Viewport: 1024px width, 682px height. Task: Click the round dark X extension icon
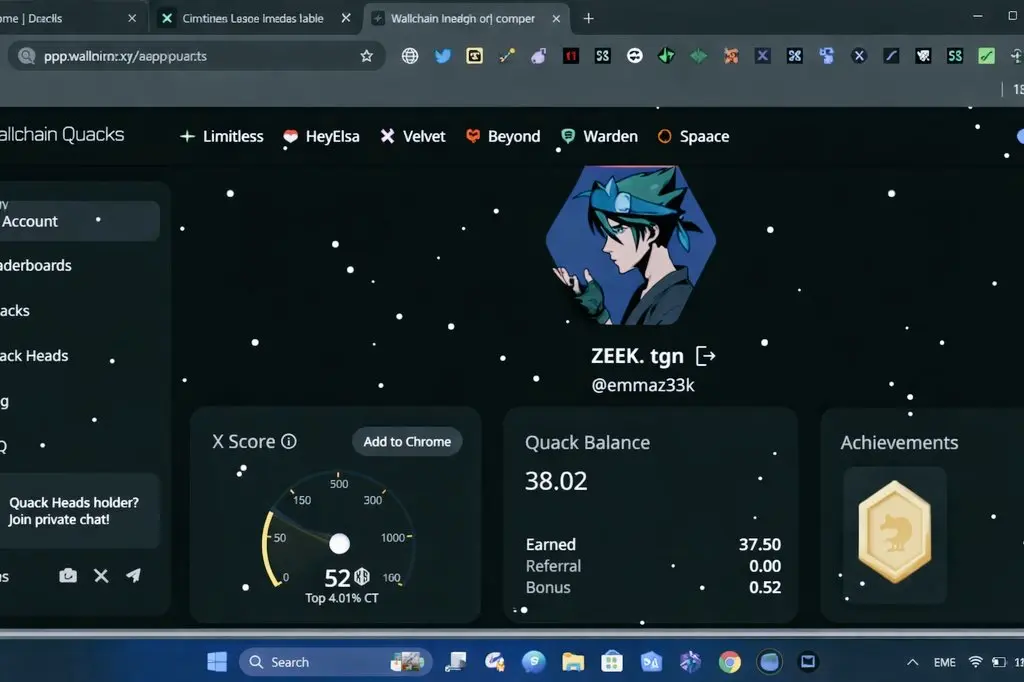[859, 56]
